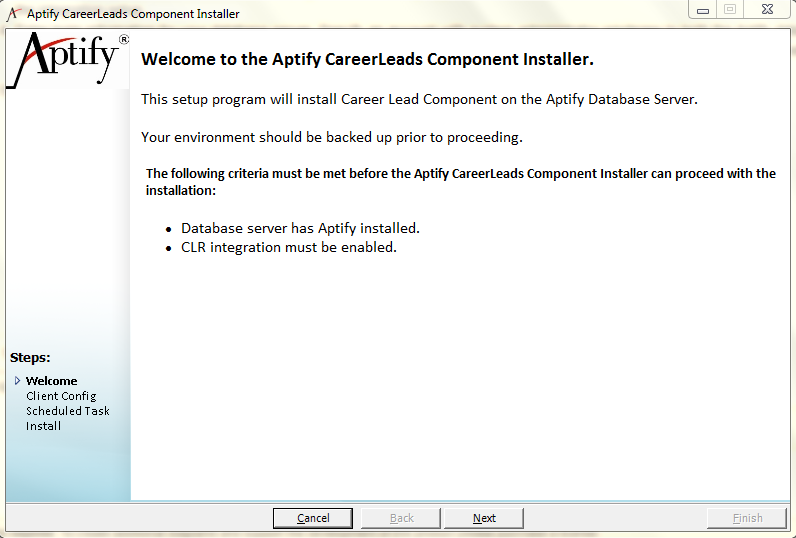Select the Client Config step
Screen dimensions: 796x538
tap(61, 396)
